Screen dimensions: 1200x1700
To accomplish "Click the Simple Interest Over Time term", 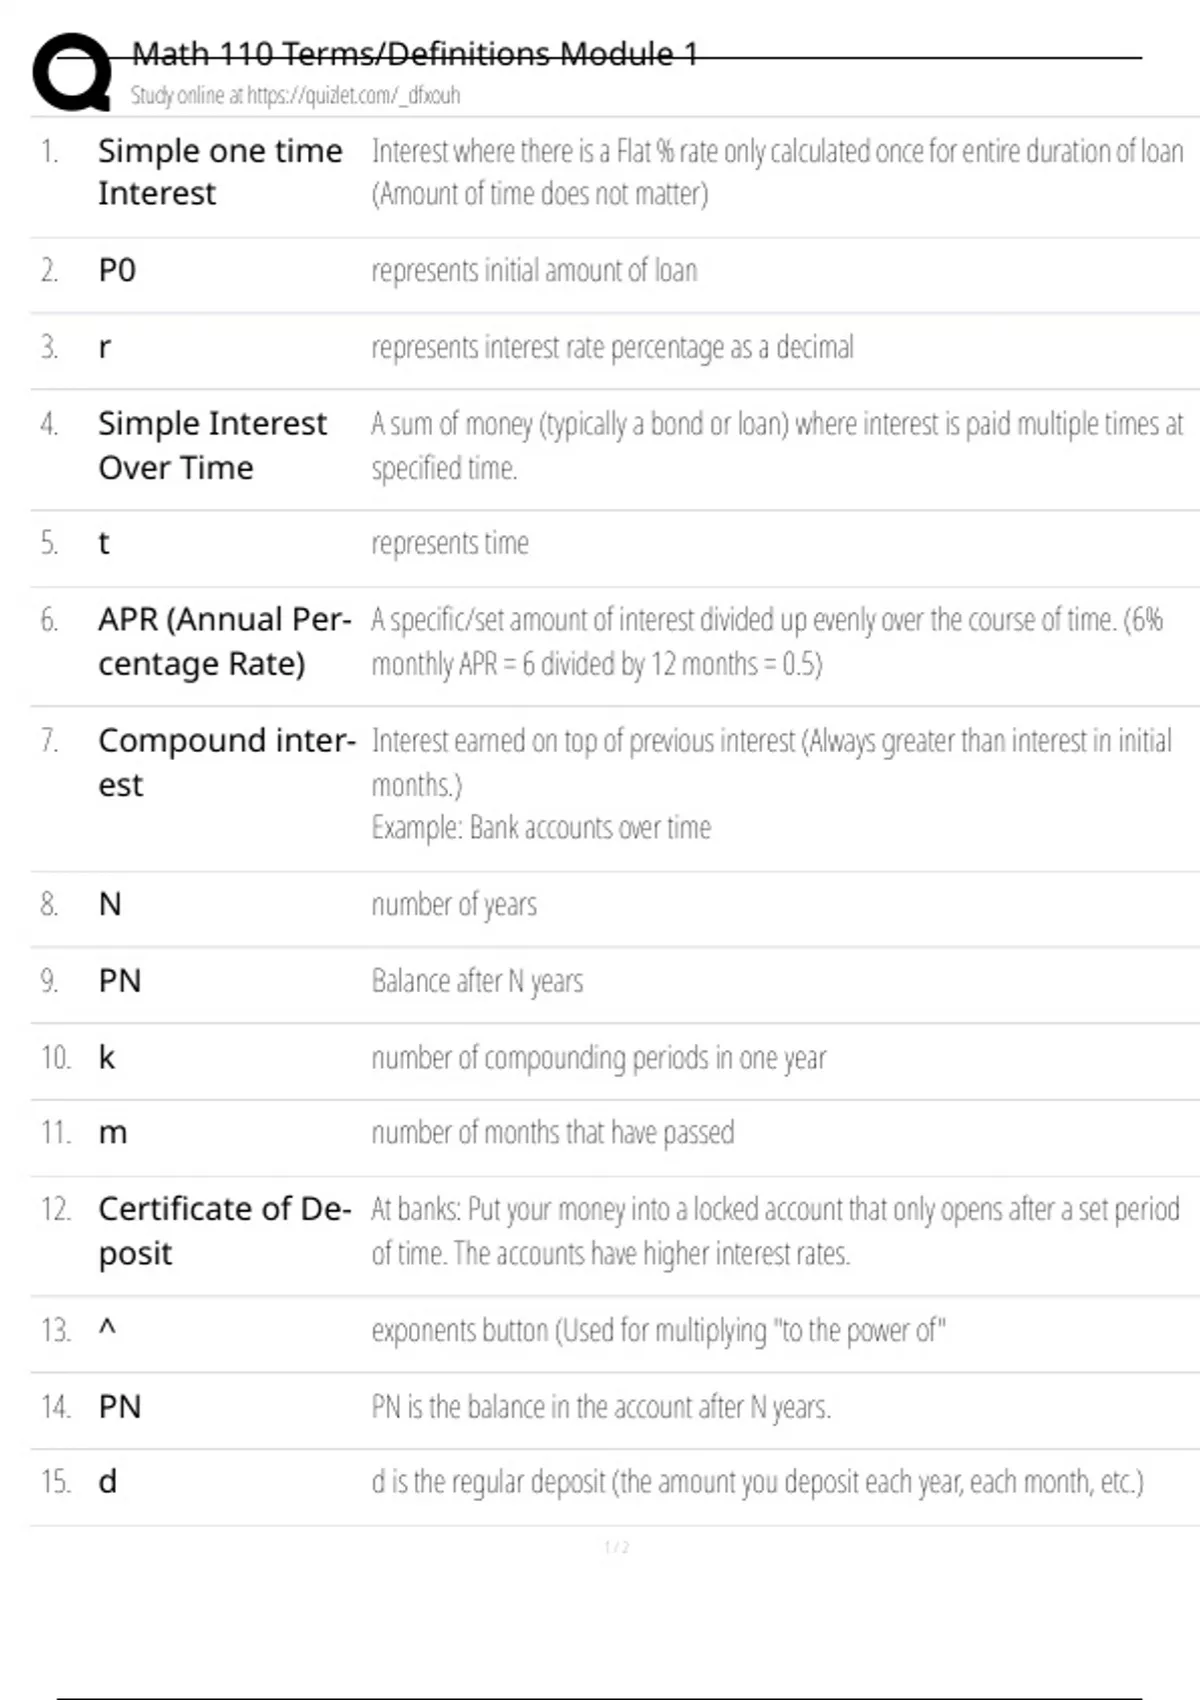I will pos(212,445).
